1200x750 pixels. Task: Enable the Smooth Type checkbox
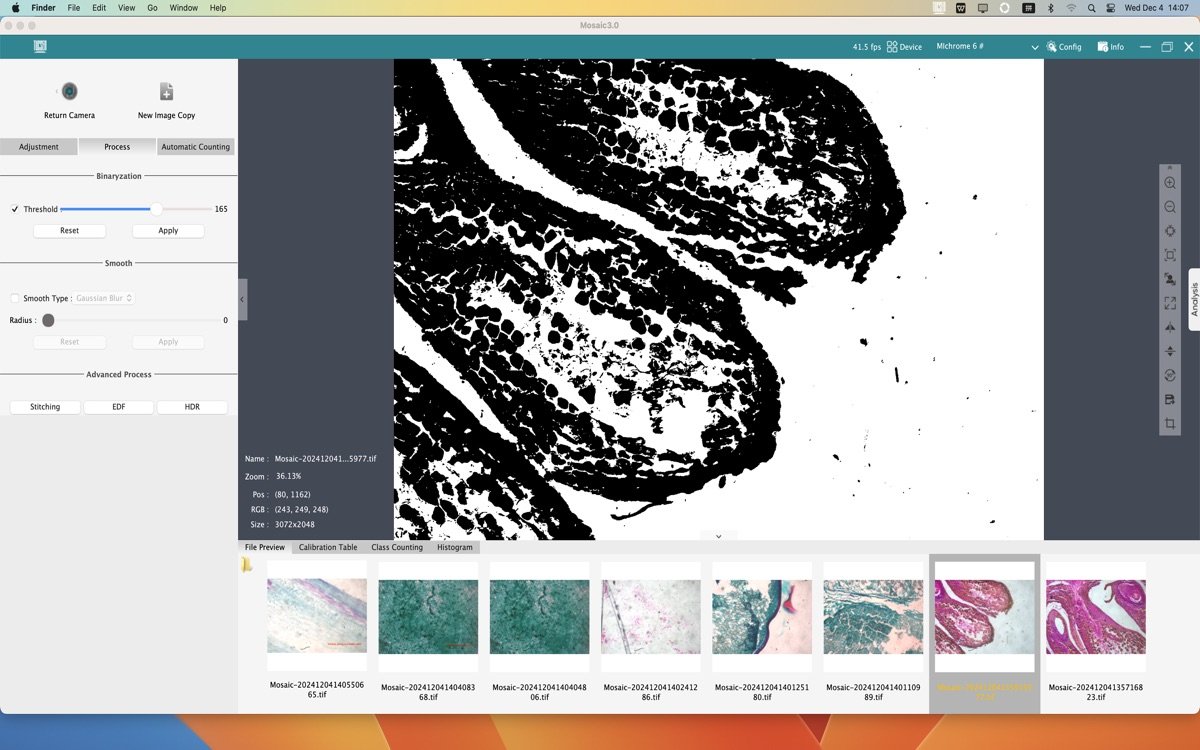pos(15,298)
